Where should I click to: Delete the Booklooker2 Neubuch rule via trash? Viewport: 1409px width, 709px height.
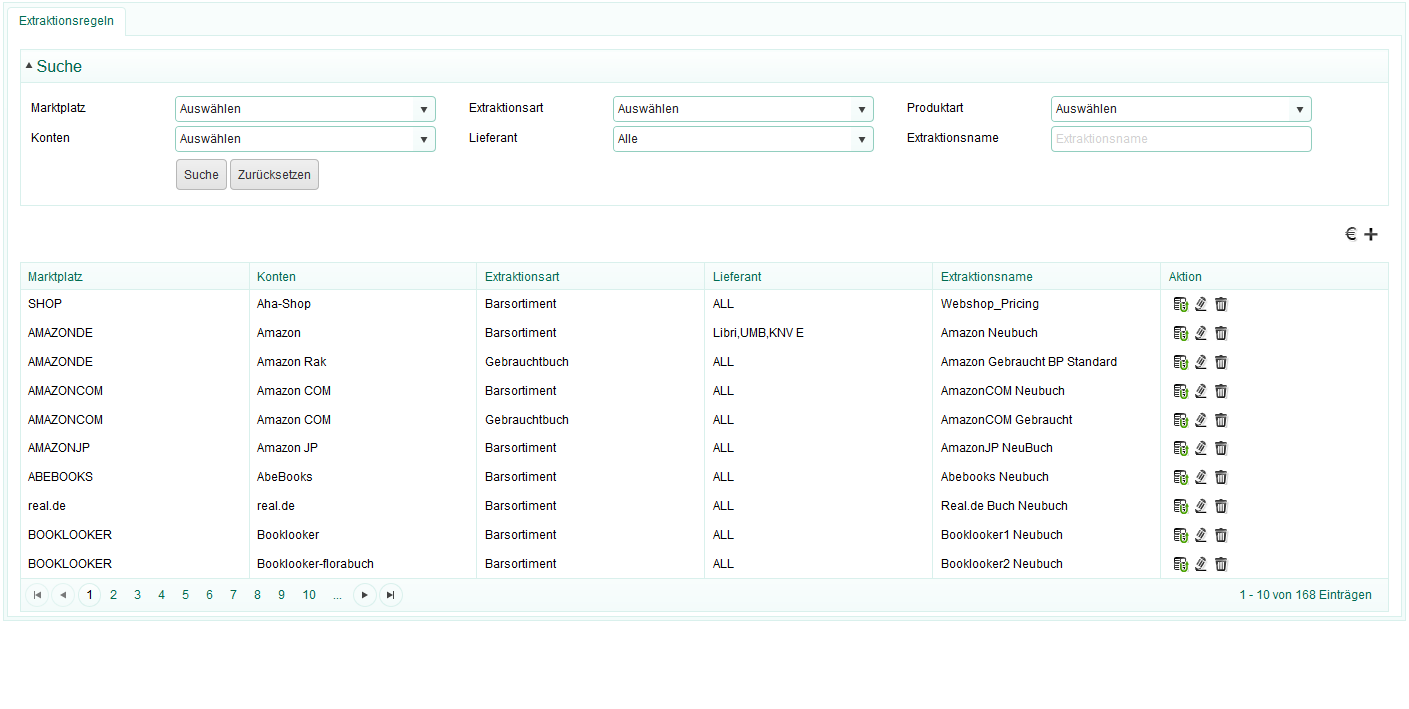click(1221, 564)
